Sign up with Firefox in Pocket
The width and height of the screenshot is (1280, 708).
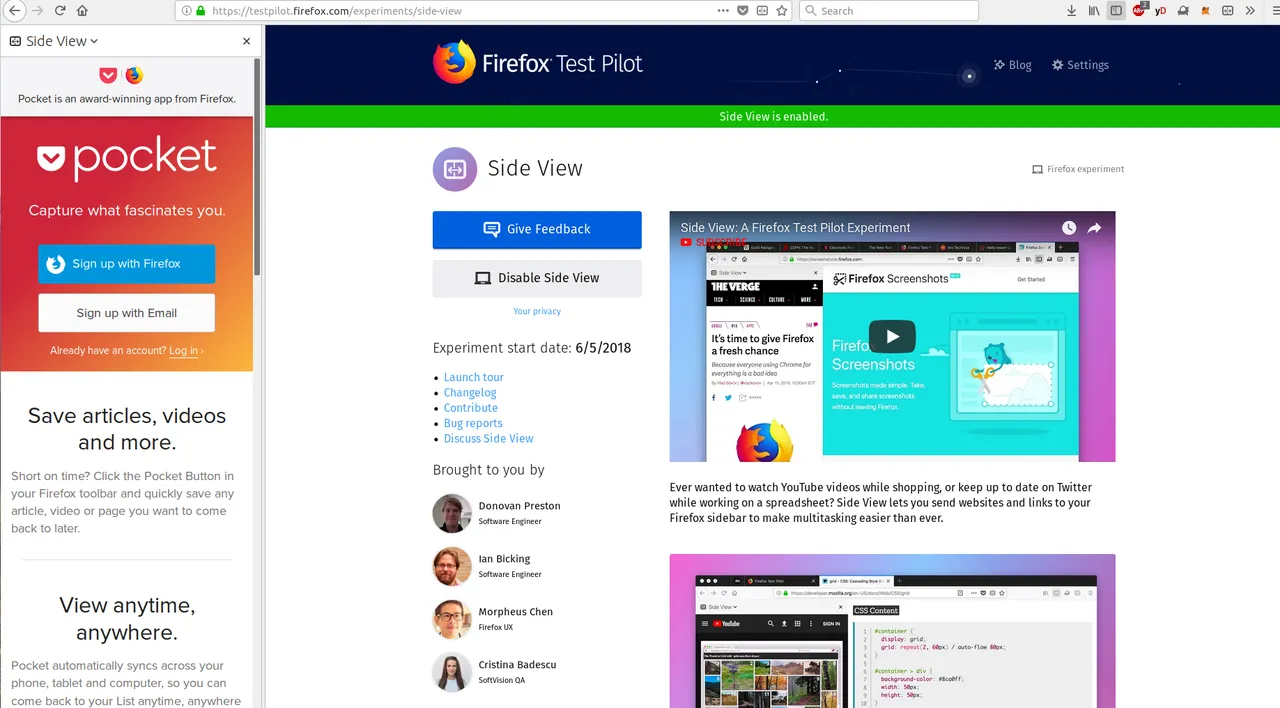coord(127,264)
